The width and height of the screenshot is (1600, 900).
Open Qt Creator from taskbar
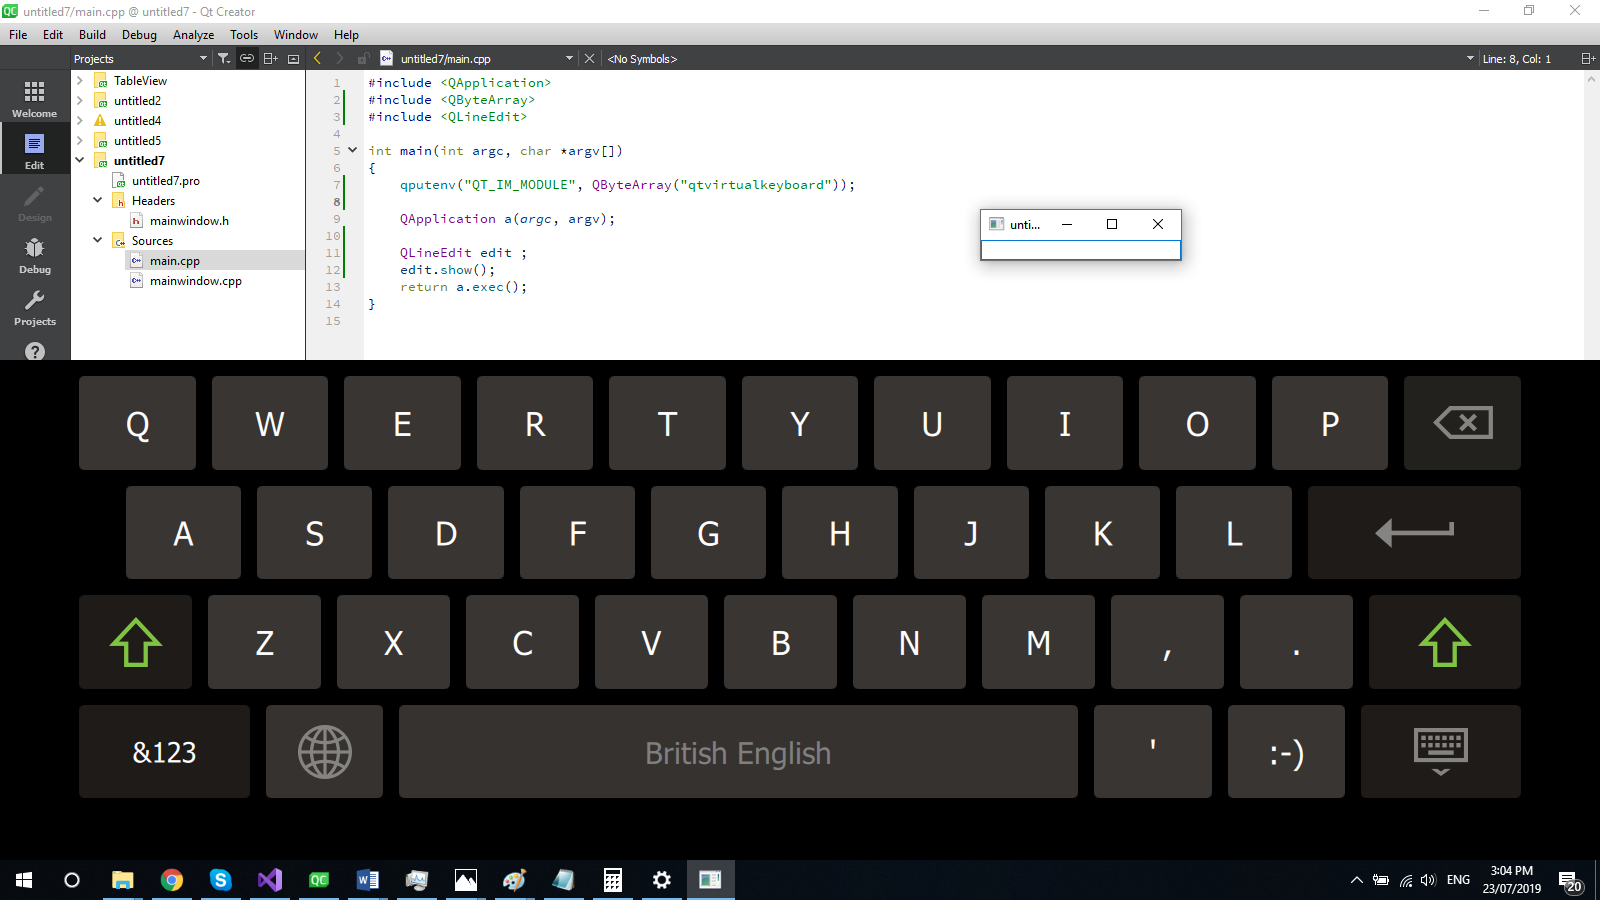[x=319, y=880]
